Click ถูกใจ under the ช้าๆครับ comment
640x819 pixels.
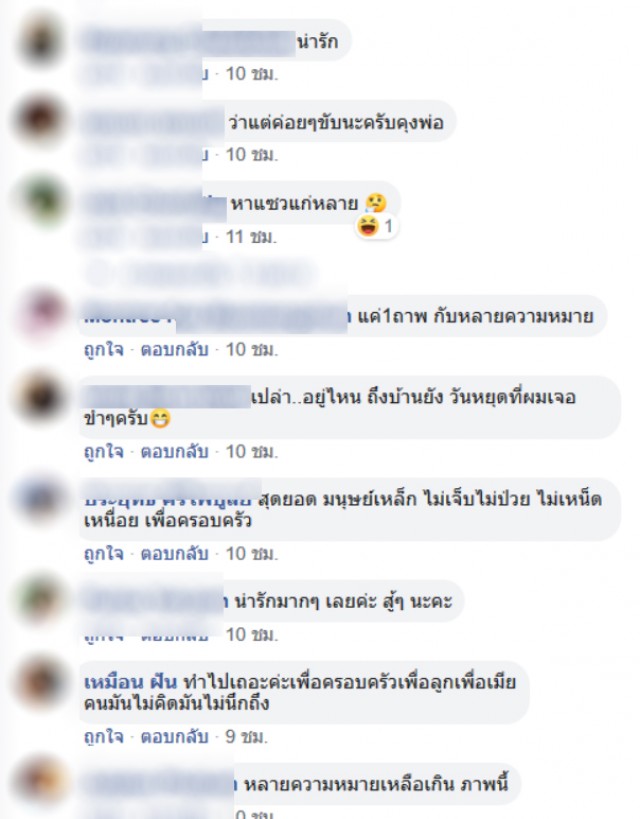pyautogui.click(x=104, y=451)
